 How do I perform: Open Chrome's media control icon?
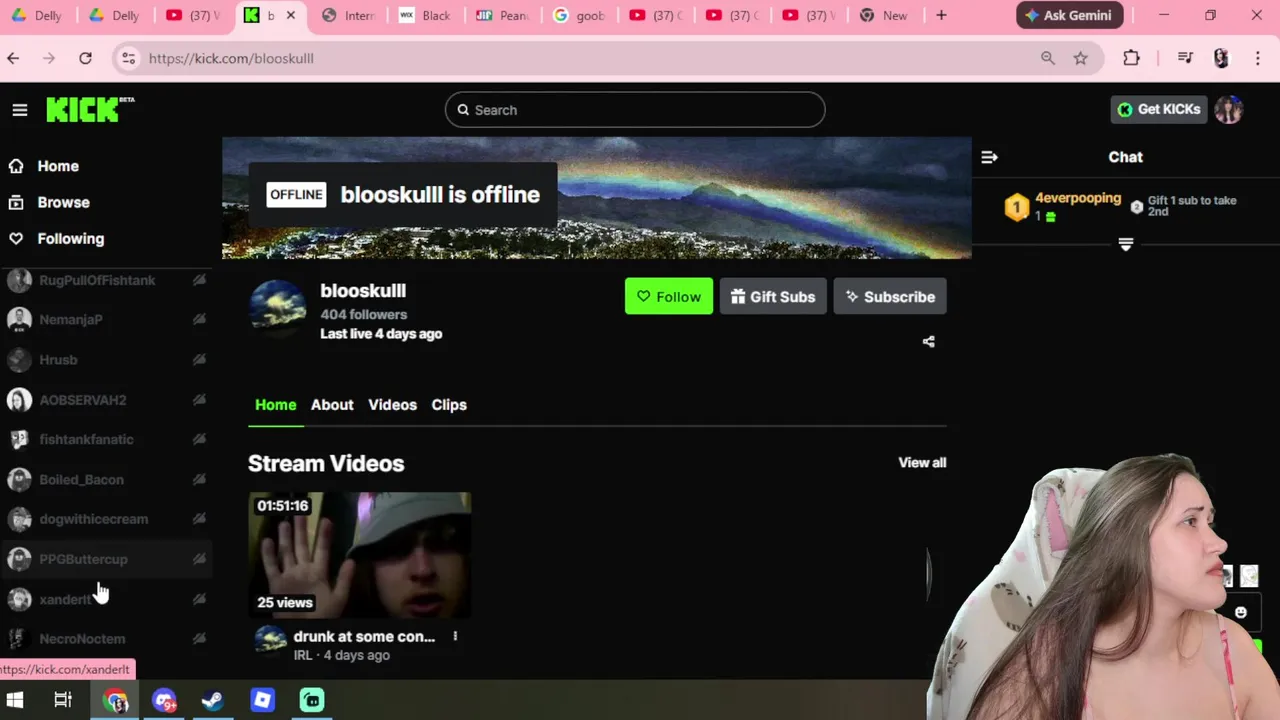click(x=1185, y=58)
